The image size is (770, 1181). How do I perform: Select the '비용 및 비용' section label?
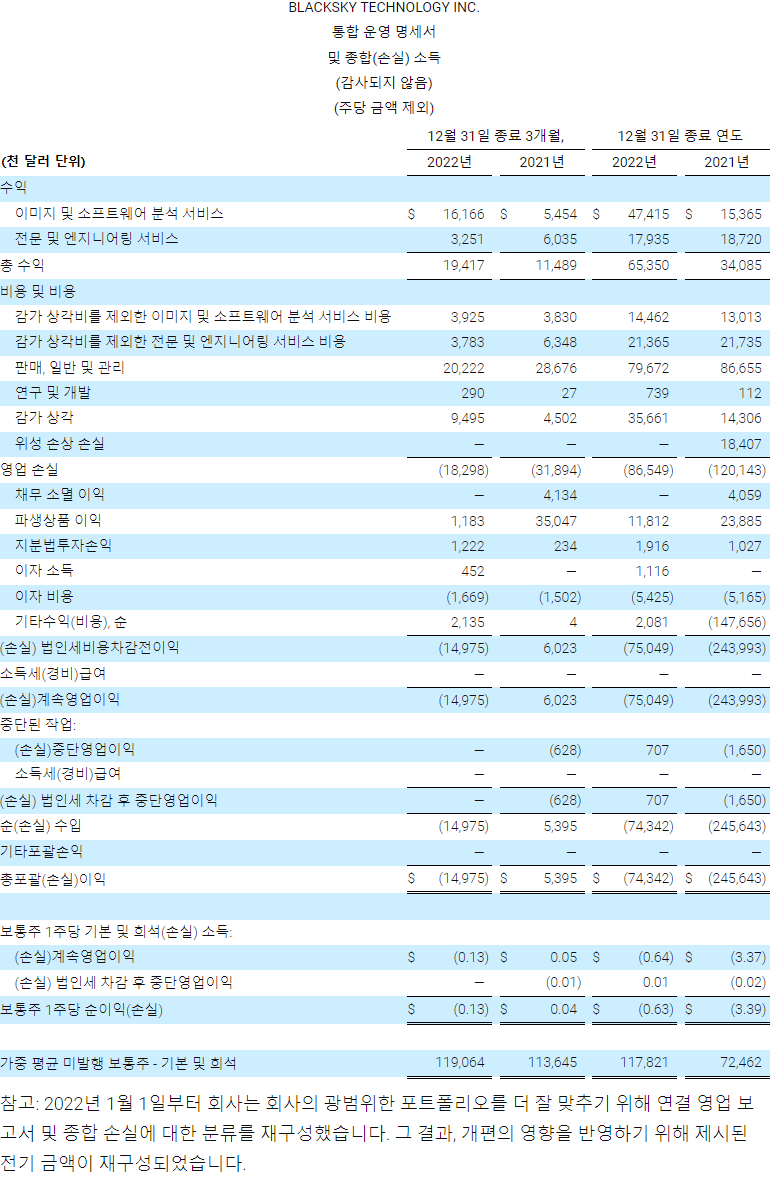38,291
